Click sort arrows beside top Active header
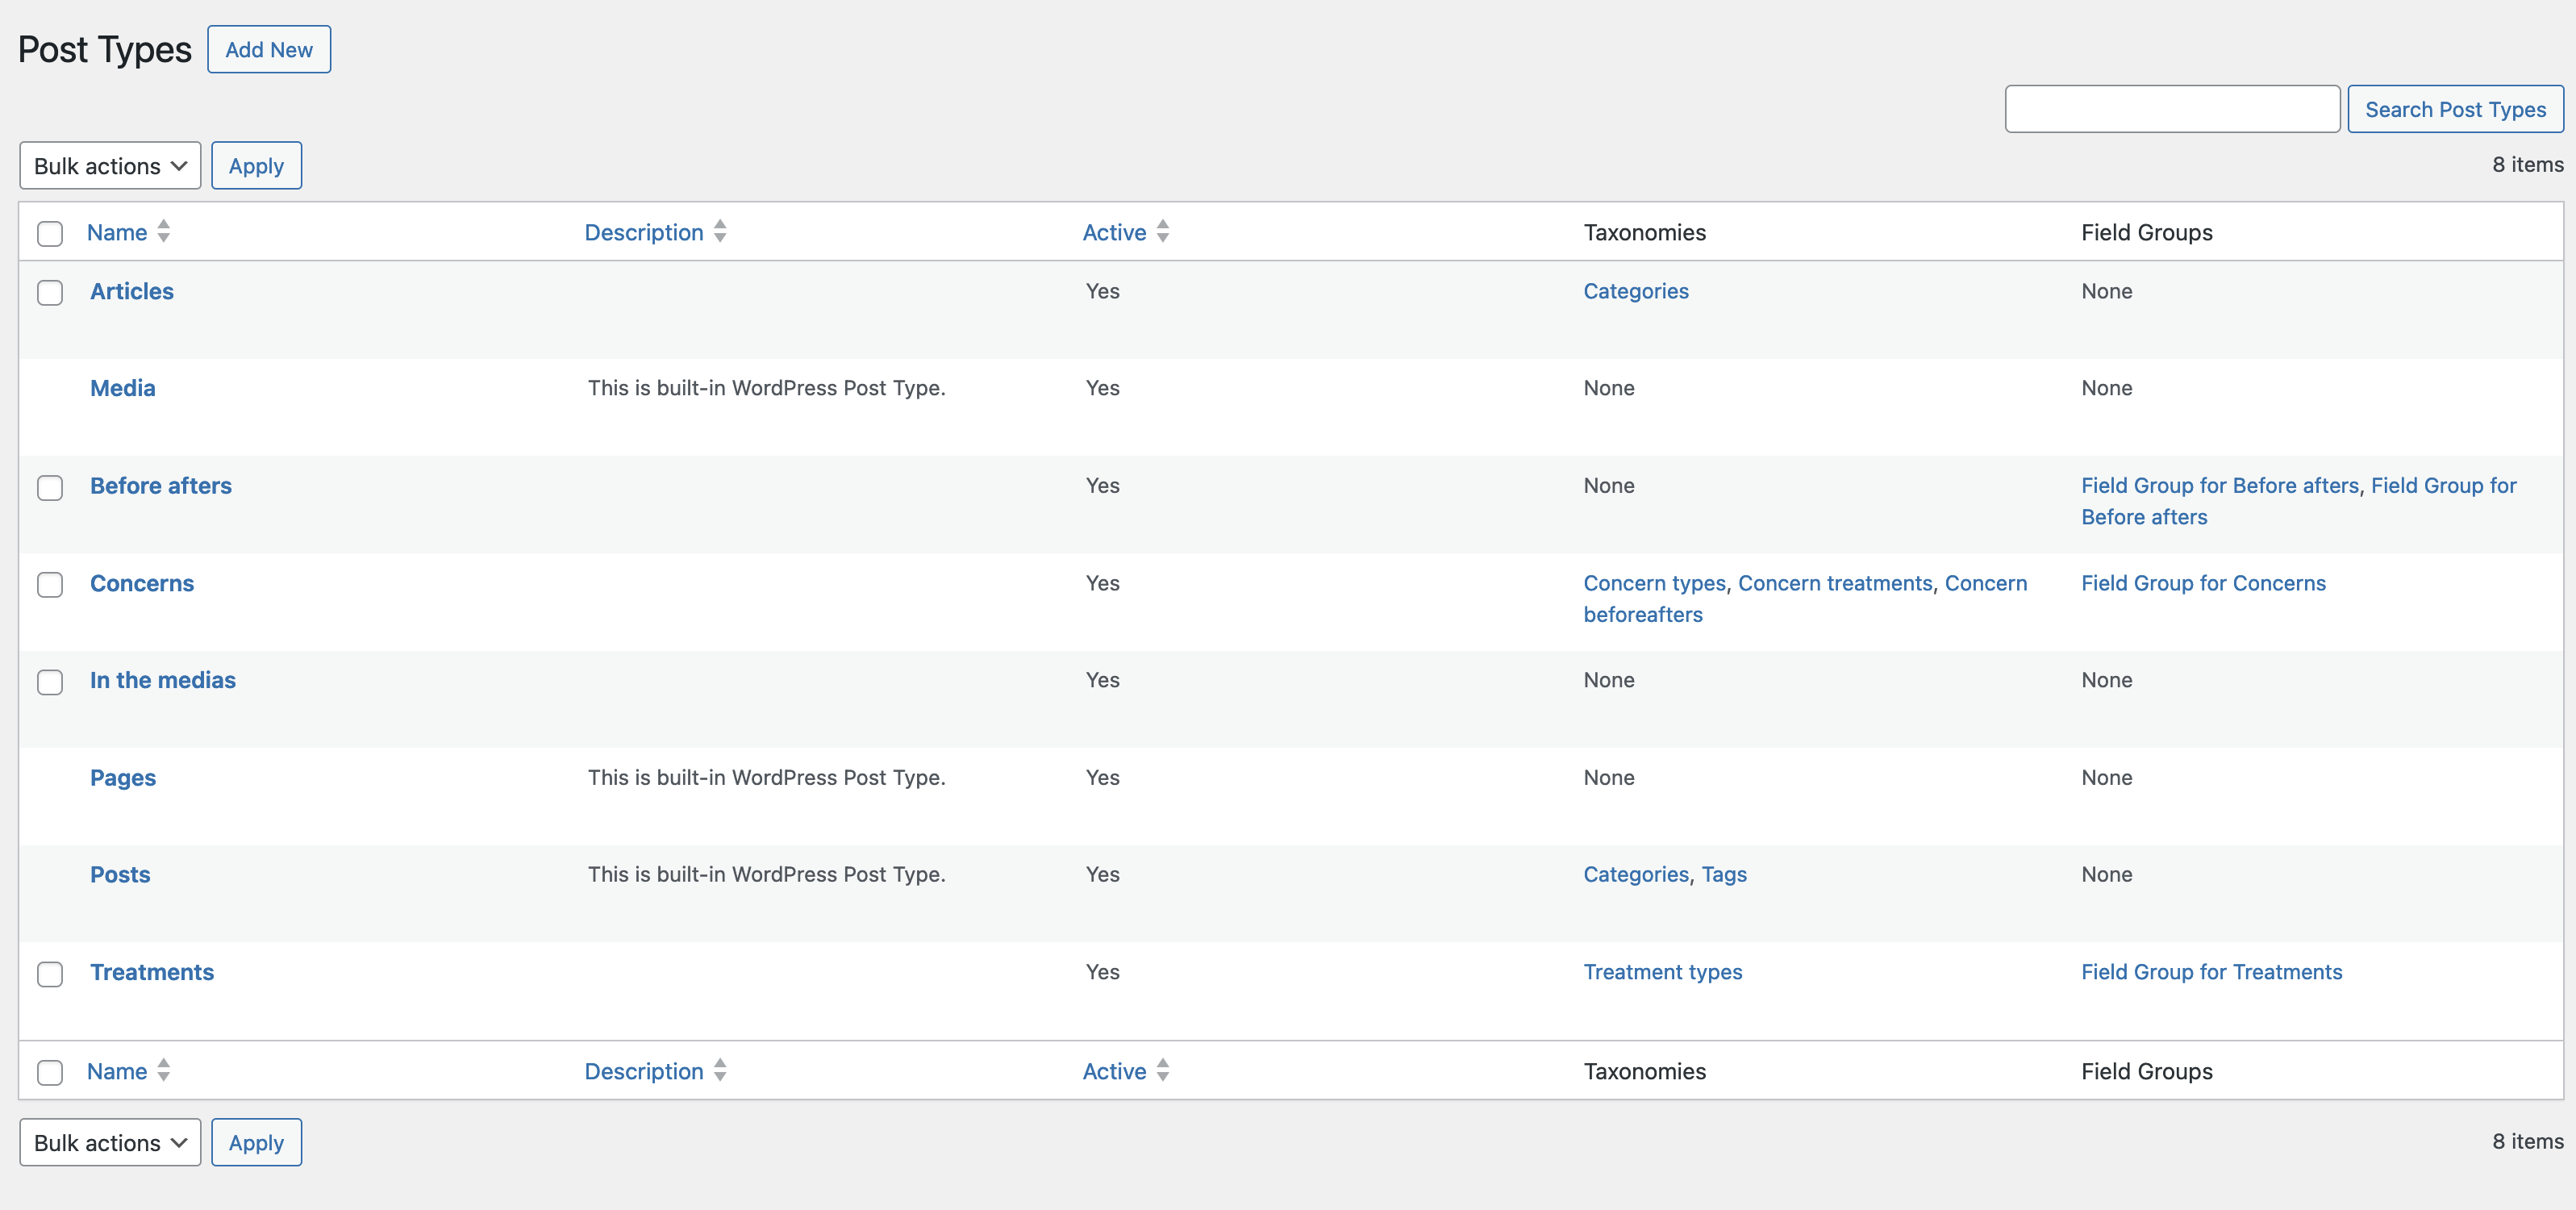Screen dimensions: 2576x1210 [1162, 232]
